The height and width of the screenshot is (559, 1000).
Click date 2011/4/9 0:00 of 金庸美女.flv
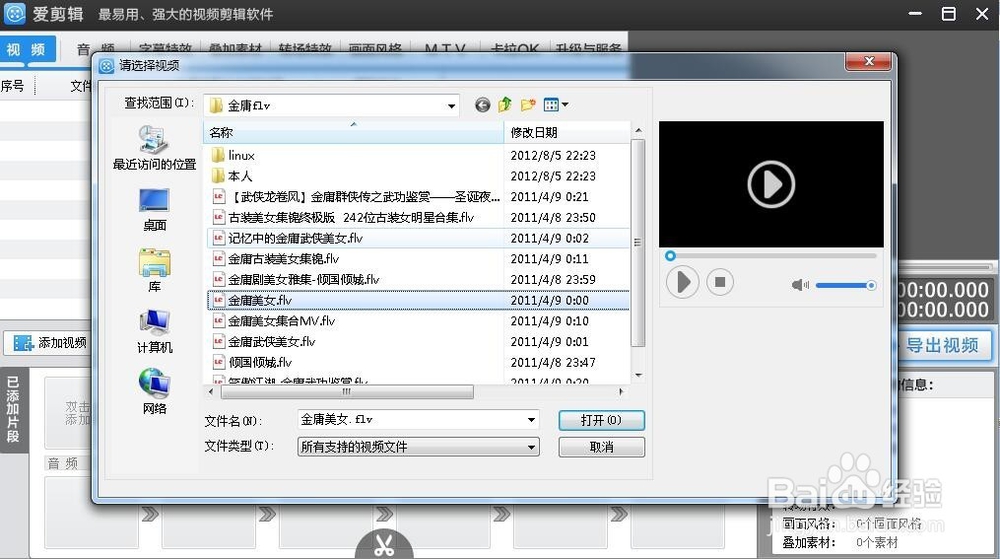[x=550, y=300]
